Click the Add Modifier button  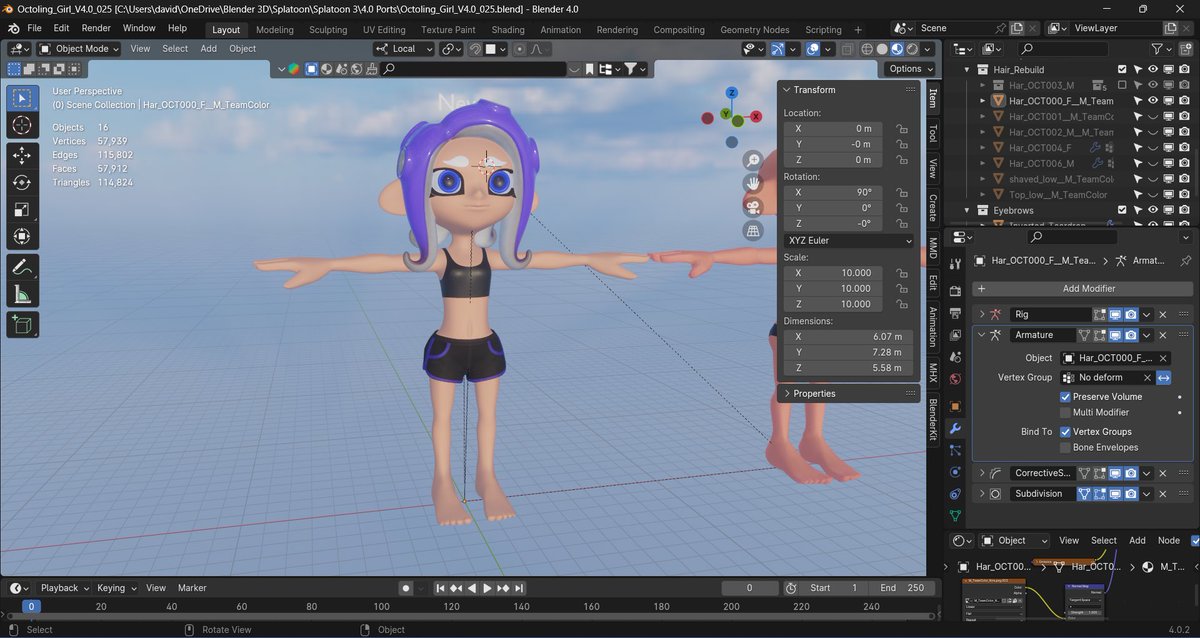(1082, 288)
